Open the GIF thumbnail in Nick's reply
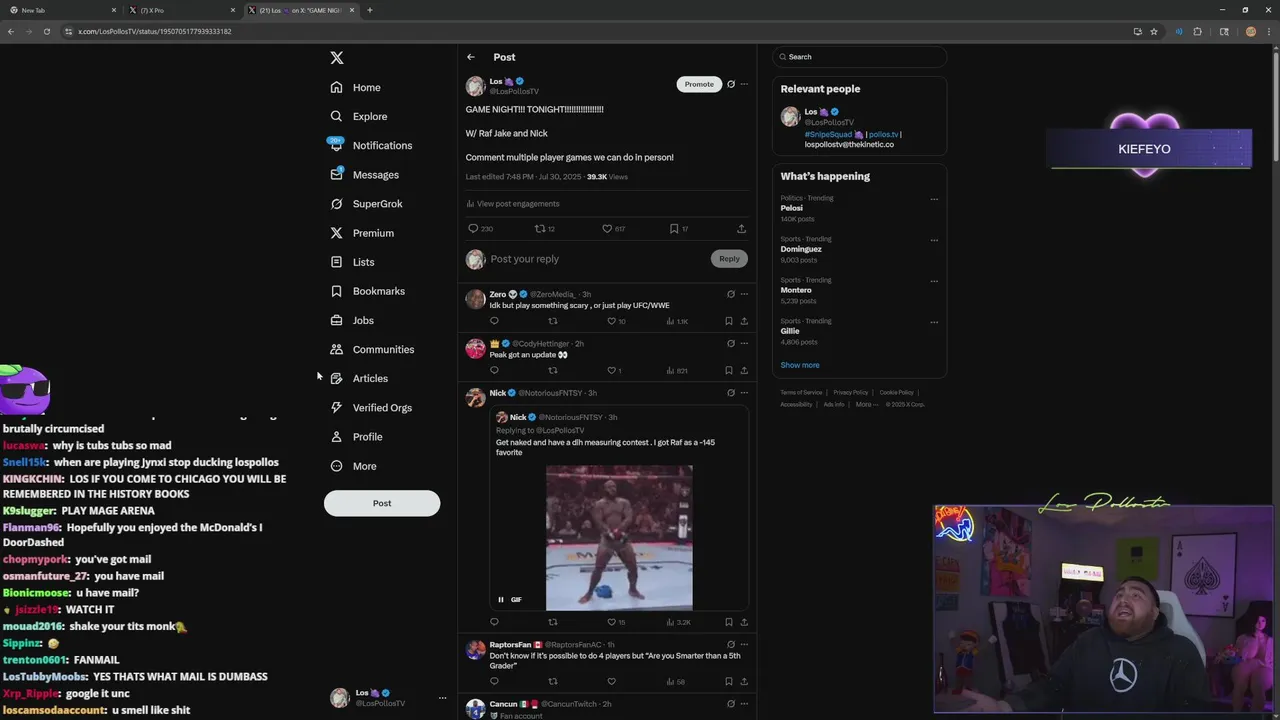This screenshot has height=720, width=1280. coord(619,537)
